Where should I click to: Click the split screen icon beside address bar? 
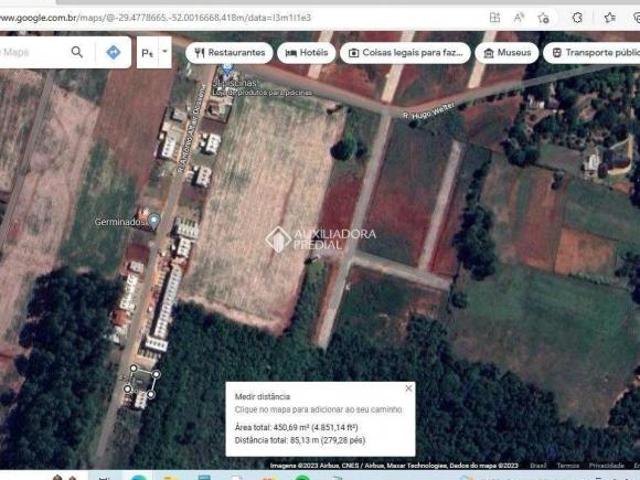(495, 17)
